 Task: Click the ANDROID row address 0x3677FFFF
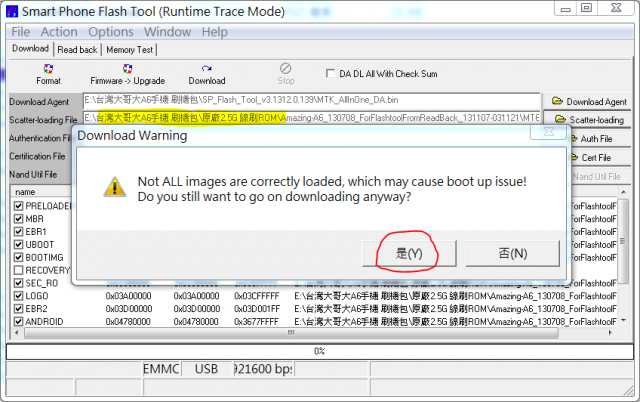257,322
